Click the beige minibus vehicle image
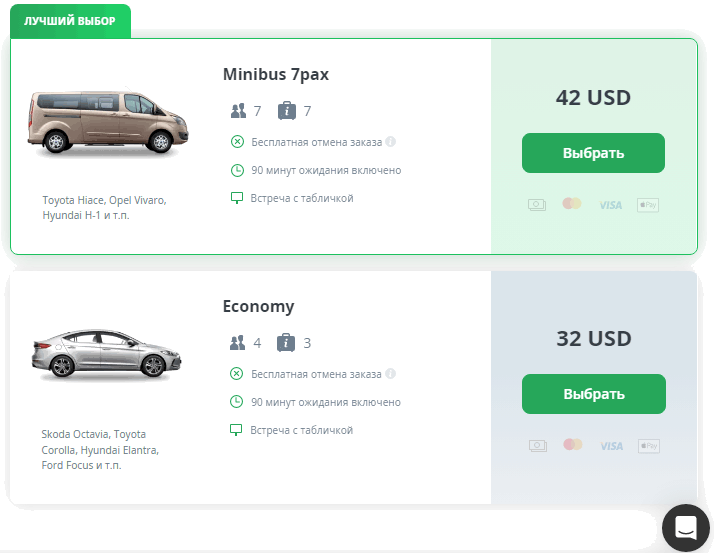The height and width of the screenshot is (553, 714). [x=103, y=123]
